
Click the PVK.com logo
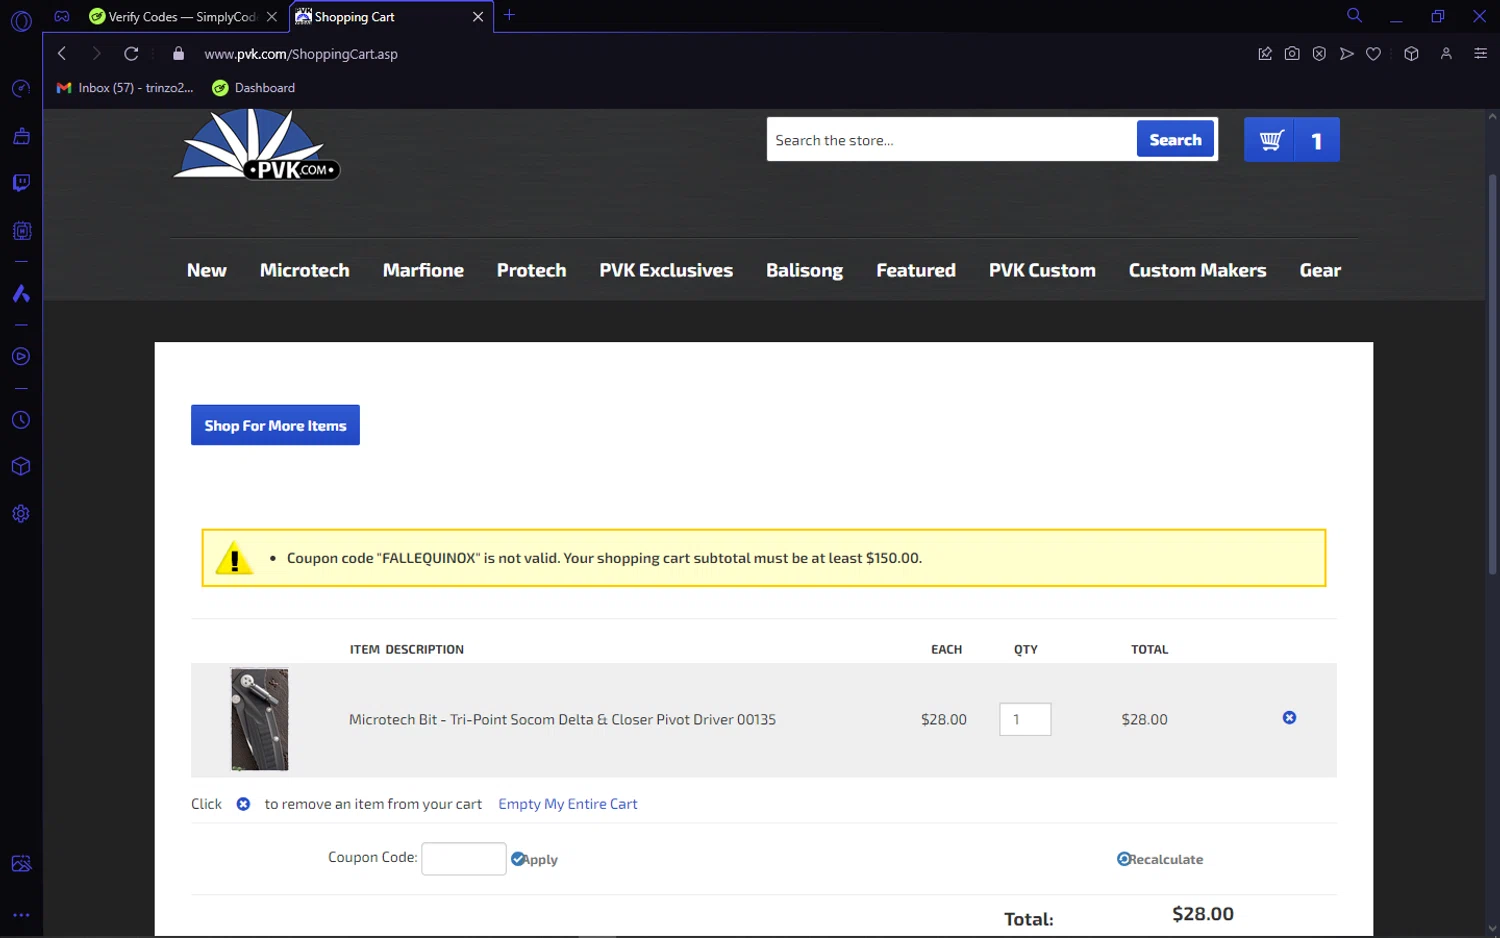(x=257, y=146)
